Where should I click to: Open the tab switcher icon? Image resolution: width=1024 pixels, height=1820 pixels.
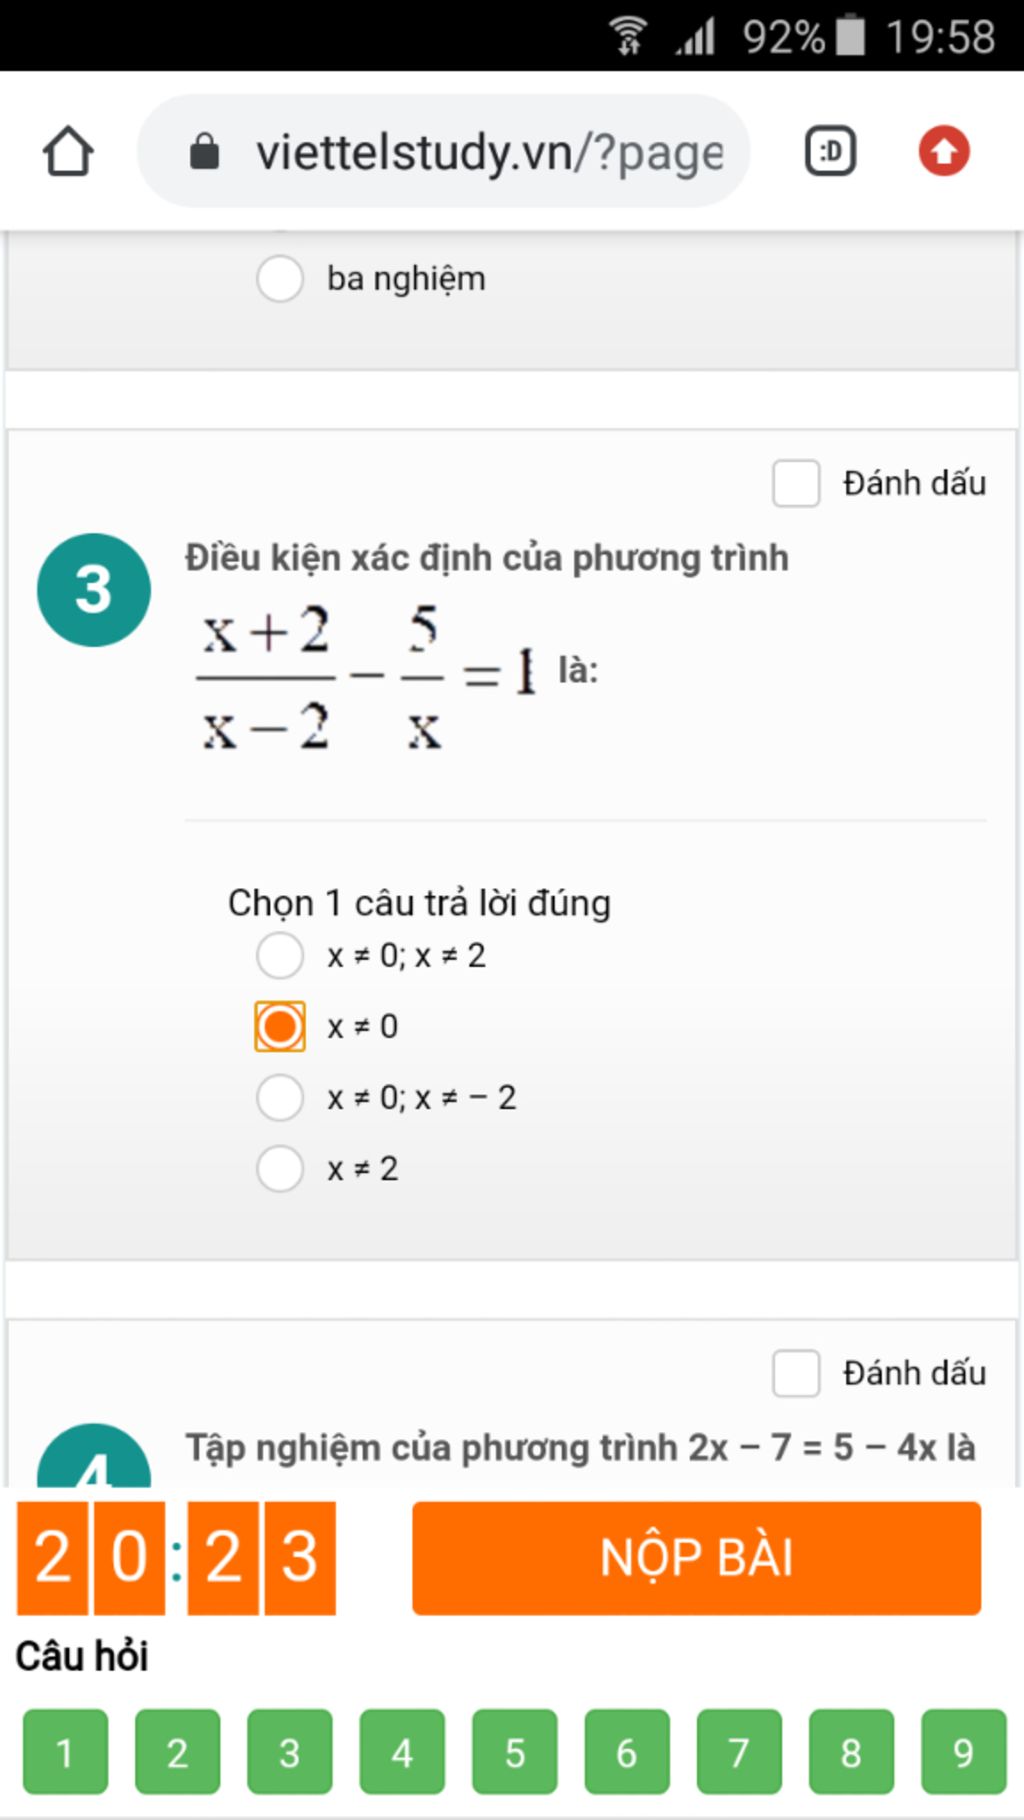tap(830, 152)
